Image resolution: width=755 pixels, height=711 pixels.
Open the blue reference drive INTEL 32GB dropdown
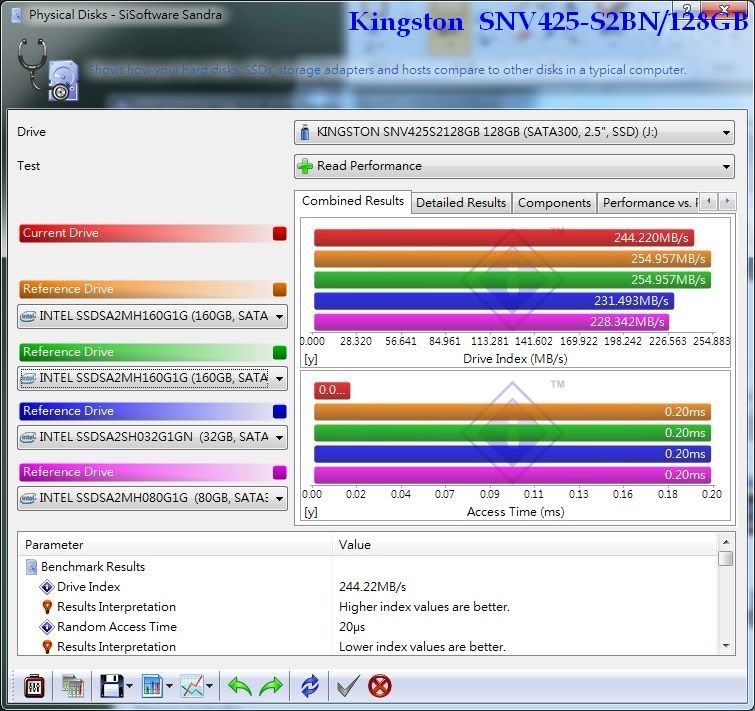coord(152,437)
